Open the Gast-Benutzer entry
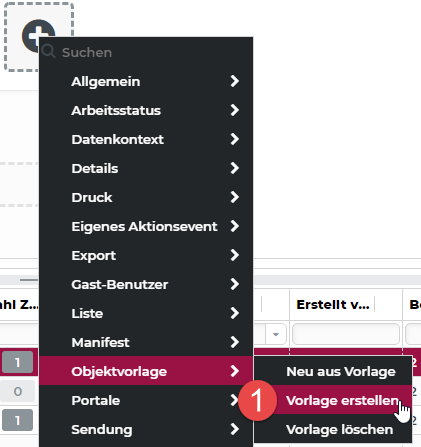This screenshot has height=447, width=421. click(146, 284)
